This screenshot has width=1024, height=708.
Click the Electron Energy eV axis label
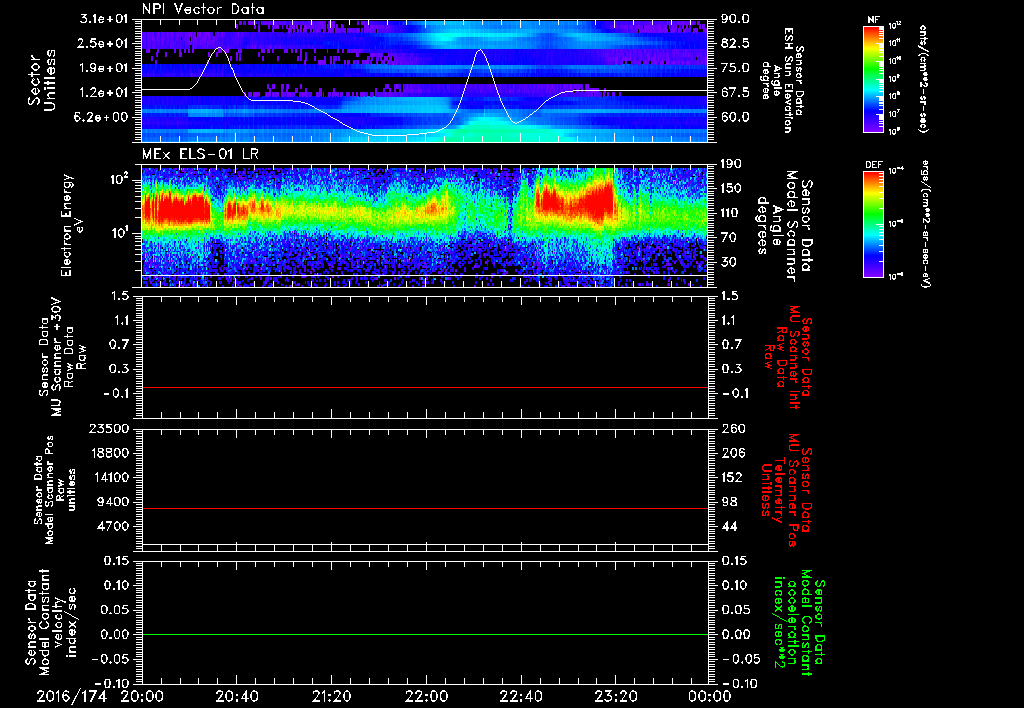(72, 225)
